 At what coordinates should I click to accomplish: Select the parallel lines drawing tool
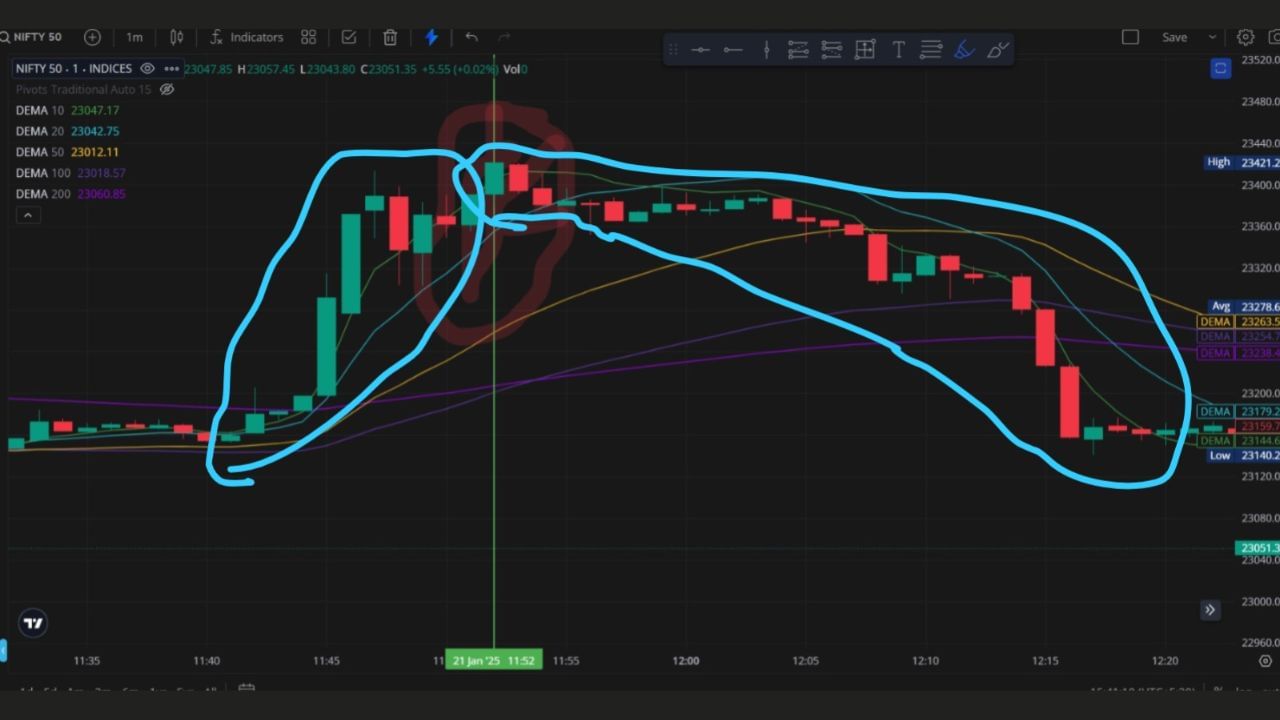[931, 49]
